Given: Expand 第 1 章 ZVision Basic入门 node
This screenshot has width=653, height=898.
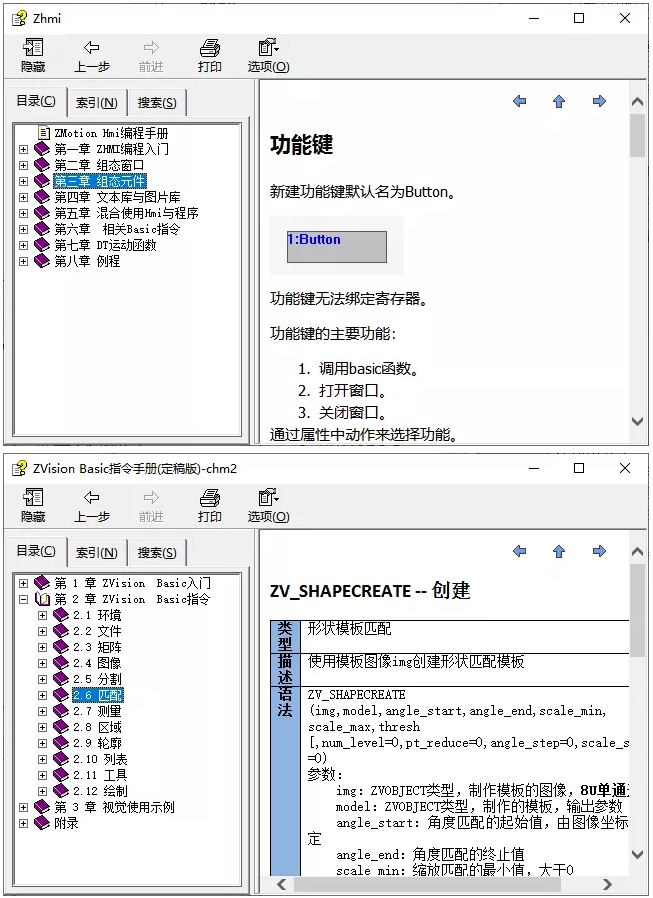Looking at the screenshot, I should click(x=23, y=584).
